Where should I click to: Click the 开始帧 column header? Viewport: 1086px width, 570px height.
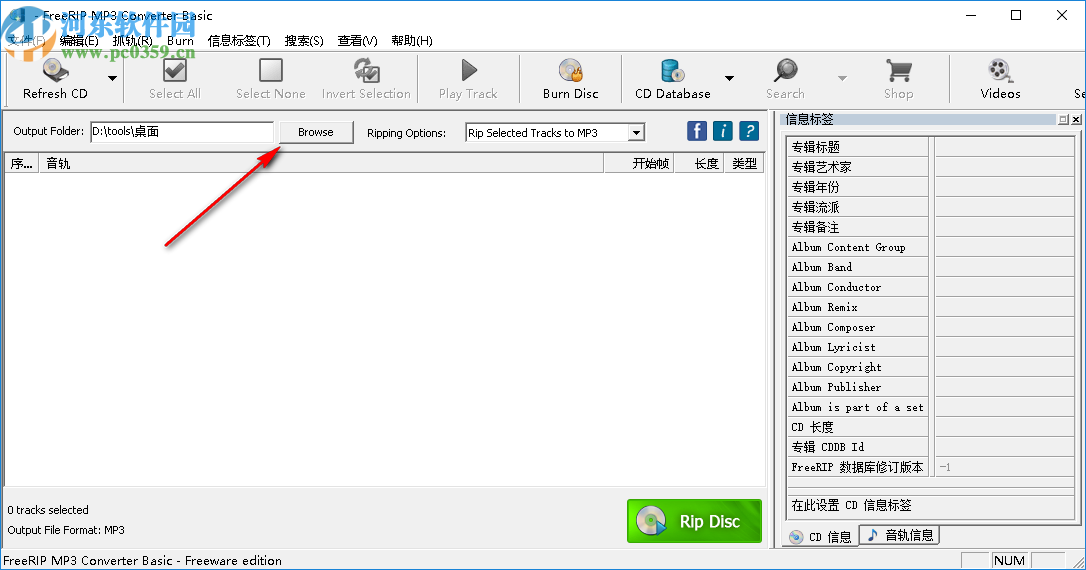coord(639,163)
